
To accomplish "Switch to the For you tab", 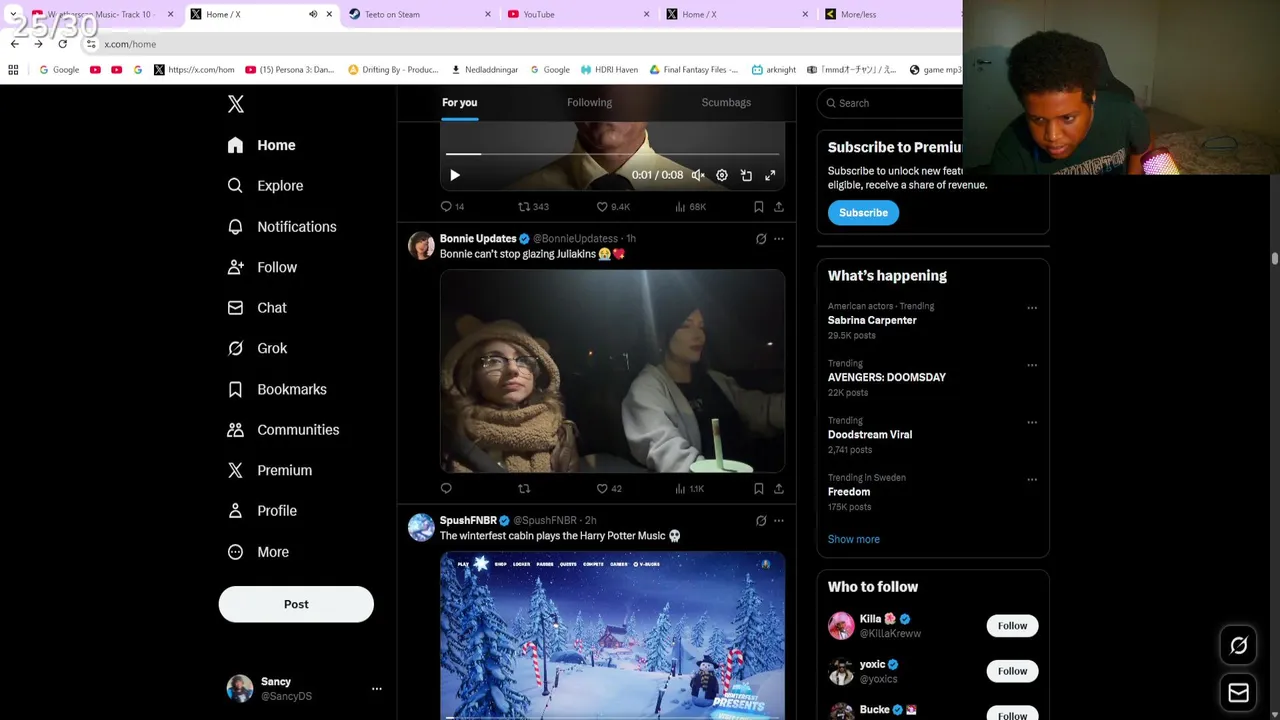I will [x=460, y=102].
